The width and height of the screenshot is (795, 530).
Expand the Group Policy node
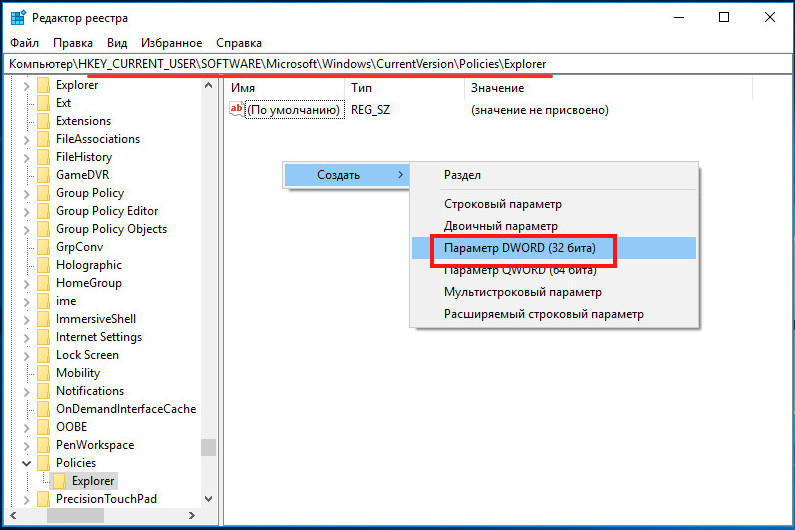[x=26, y=194]
